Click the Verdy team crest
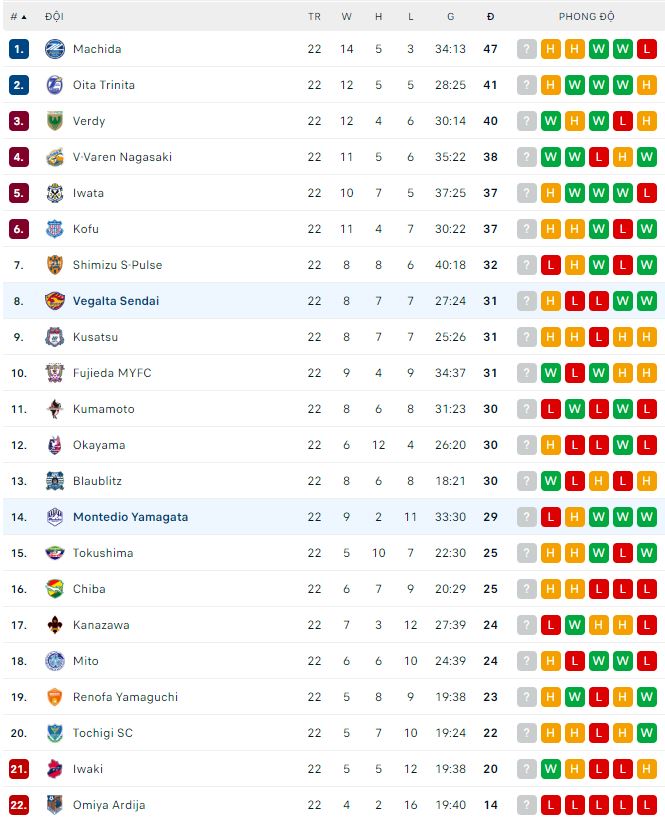 point(55,121)
